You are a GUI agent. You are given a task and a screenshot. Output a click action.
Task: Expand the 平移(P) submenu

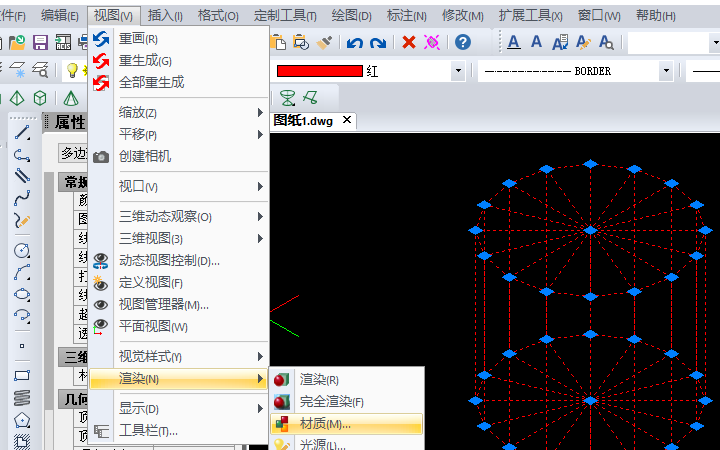(179, 135)
